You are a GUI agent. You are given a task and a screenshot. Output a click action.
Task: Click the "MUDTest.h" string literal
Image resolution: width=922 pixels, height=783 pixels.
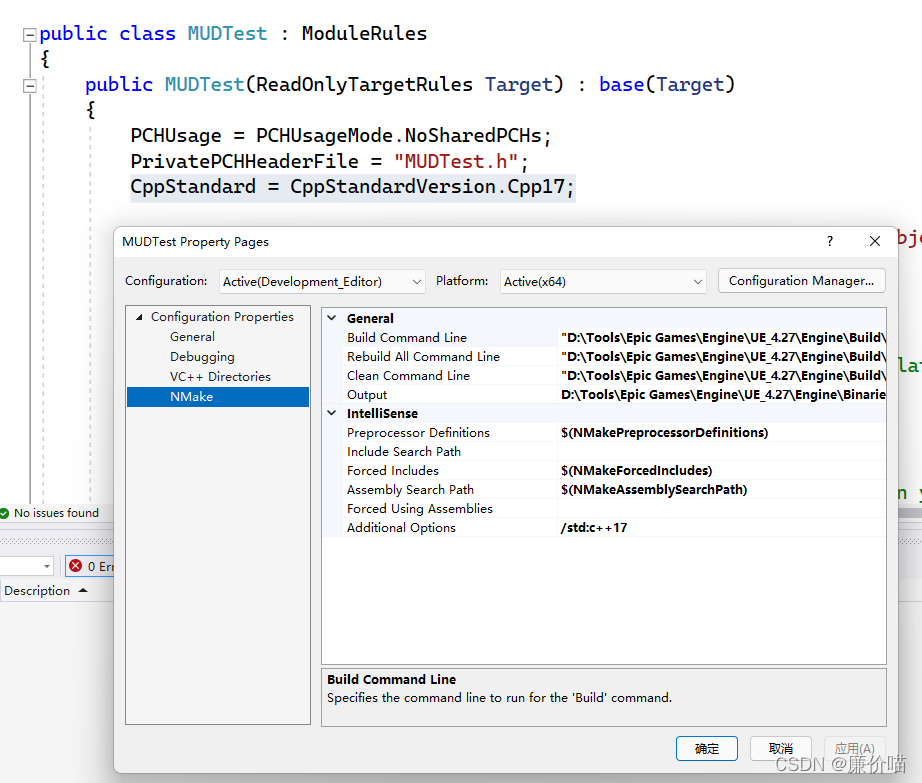(x=456, y=162)
